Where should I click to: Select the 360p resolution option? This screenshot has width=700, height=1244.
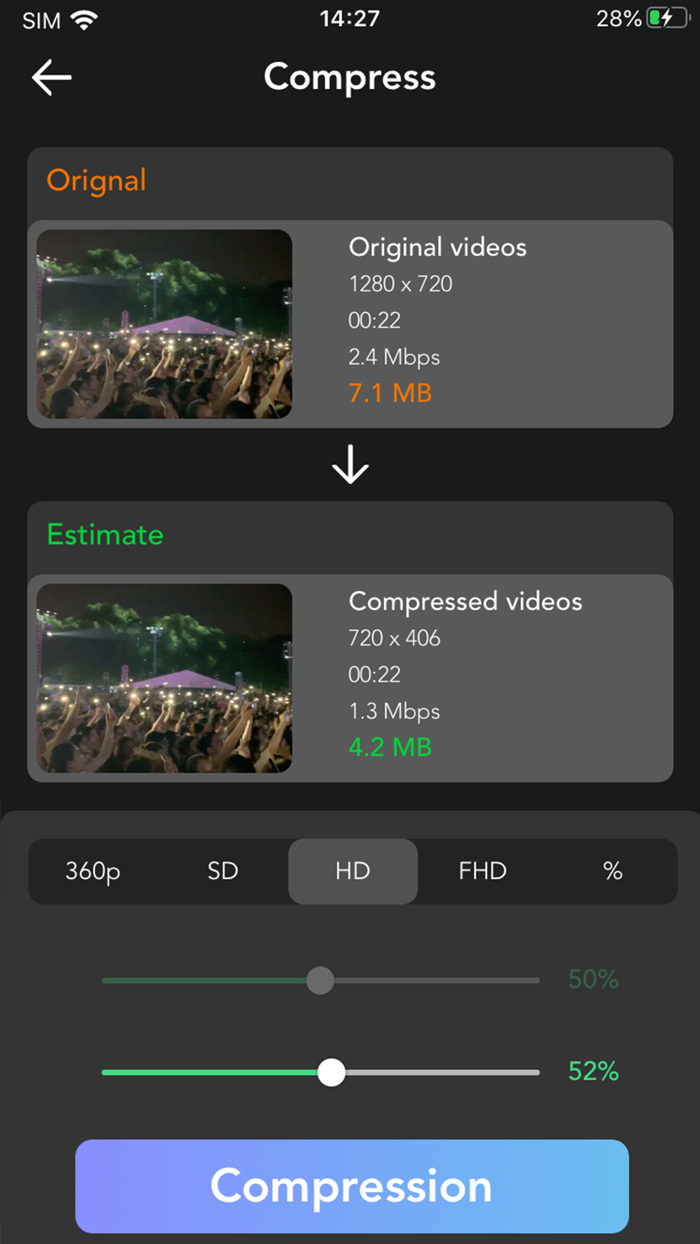pyautogui.click(x=92, y=871)
